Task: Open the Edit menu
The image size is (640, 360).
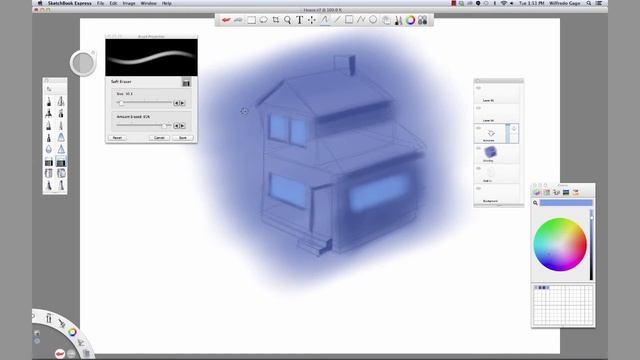Action: pos(113,3)
